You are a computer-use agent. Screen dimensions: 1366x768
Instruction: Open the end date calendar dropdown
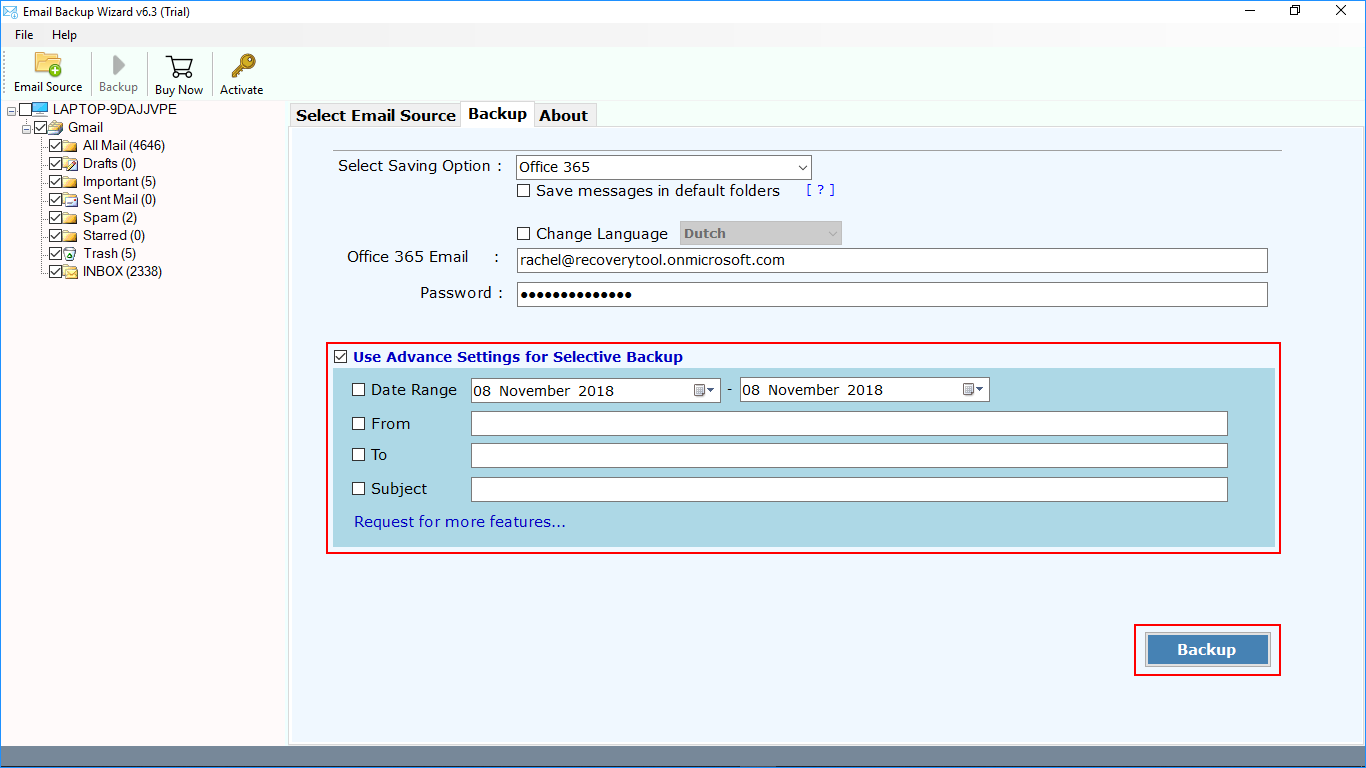(x=974, y=390)
